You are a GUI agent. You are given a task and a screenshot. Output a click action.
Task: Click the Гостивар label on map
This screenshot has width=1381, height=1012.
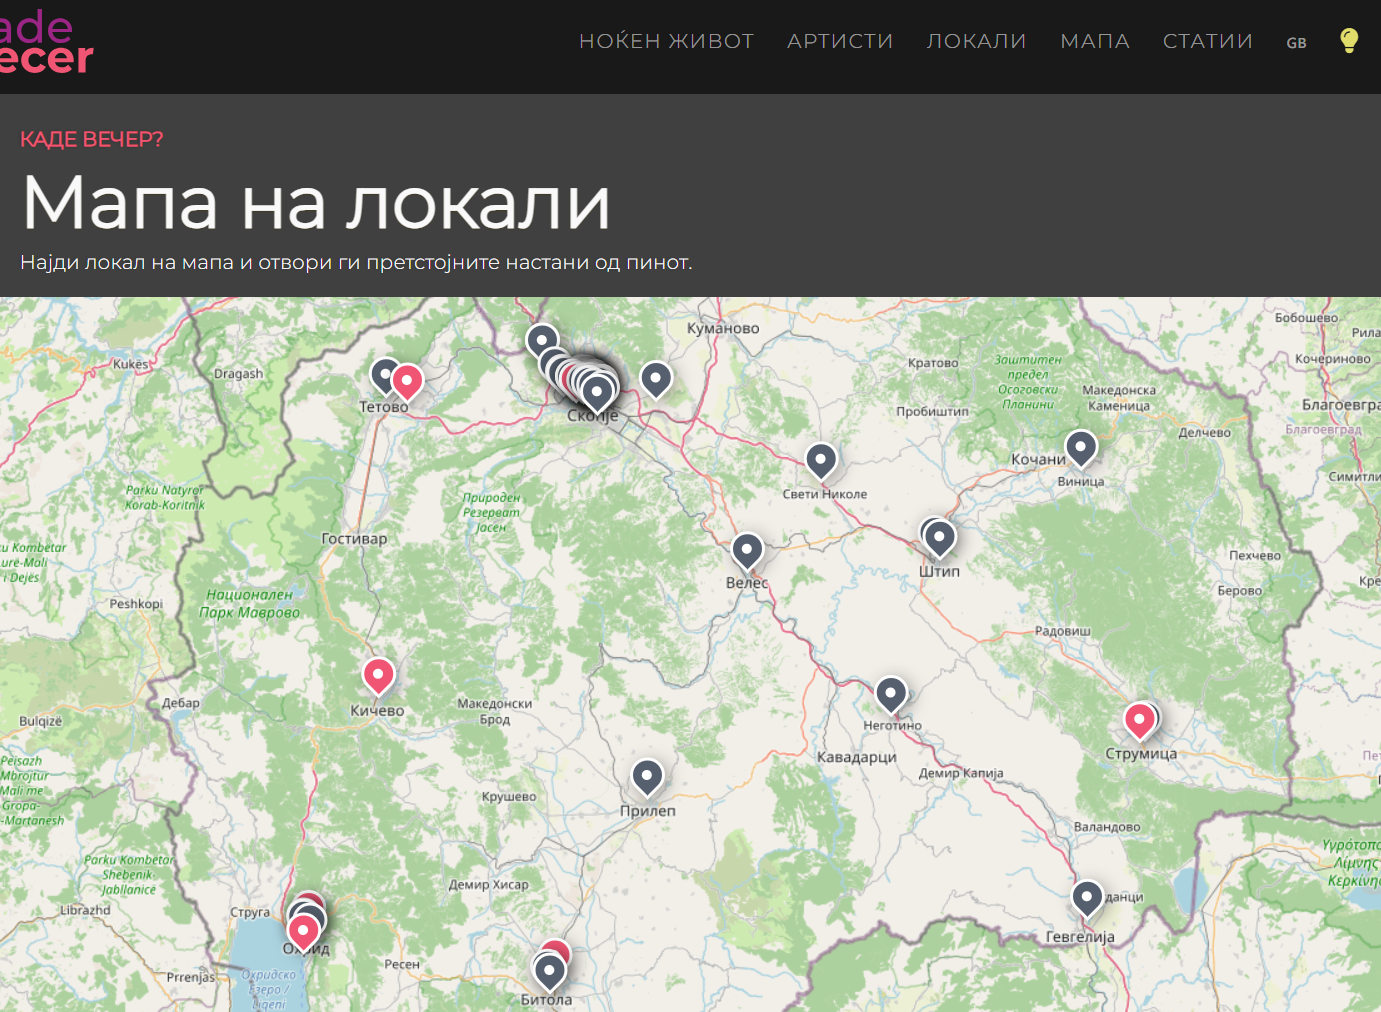[354, 538]
